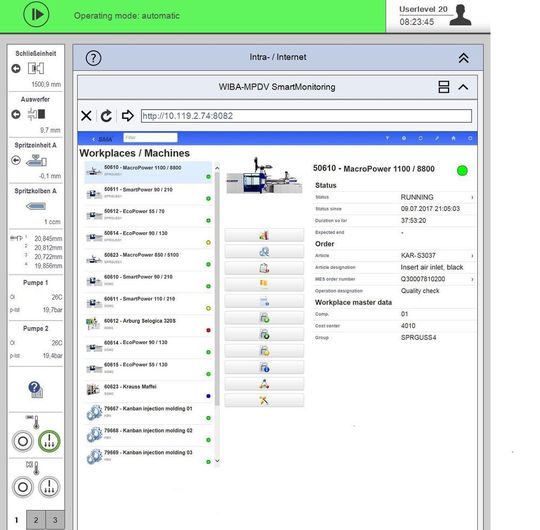Image resolution: width=540 pixels, height=530 pixels.
Task: Expand the Article KAR-S3037 chevron
Action: click(472, 256)
